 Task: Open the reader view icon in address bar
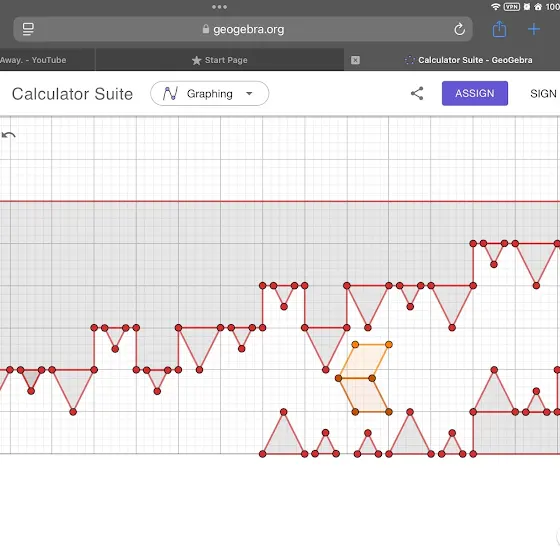coord(28,29)
